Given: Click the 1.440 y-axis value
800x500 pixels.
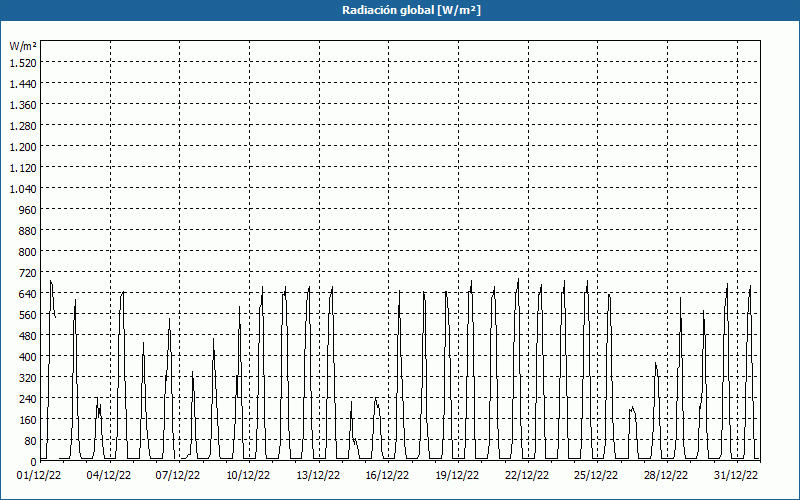Looking at the screenshot, I should click(x=23, y=84).
